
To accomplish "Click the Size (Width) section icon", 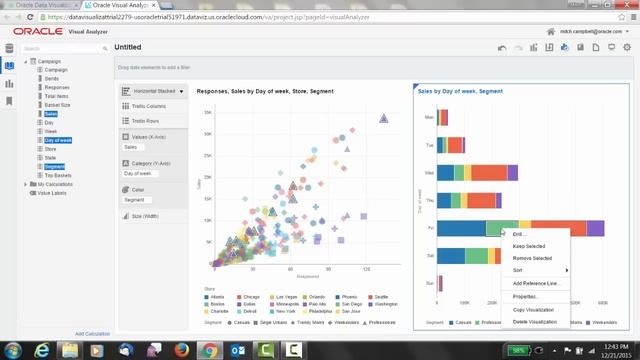I will click(126, 216).
